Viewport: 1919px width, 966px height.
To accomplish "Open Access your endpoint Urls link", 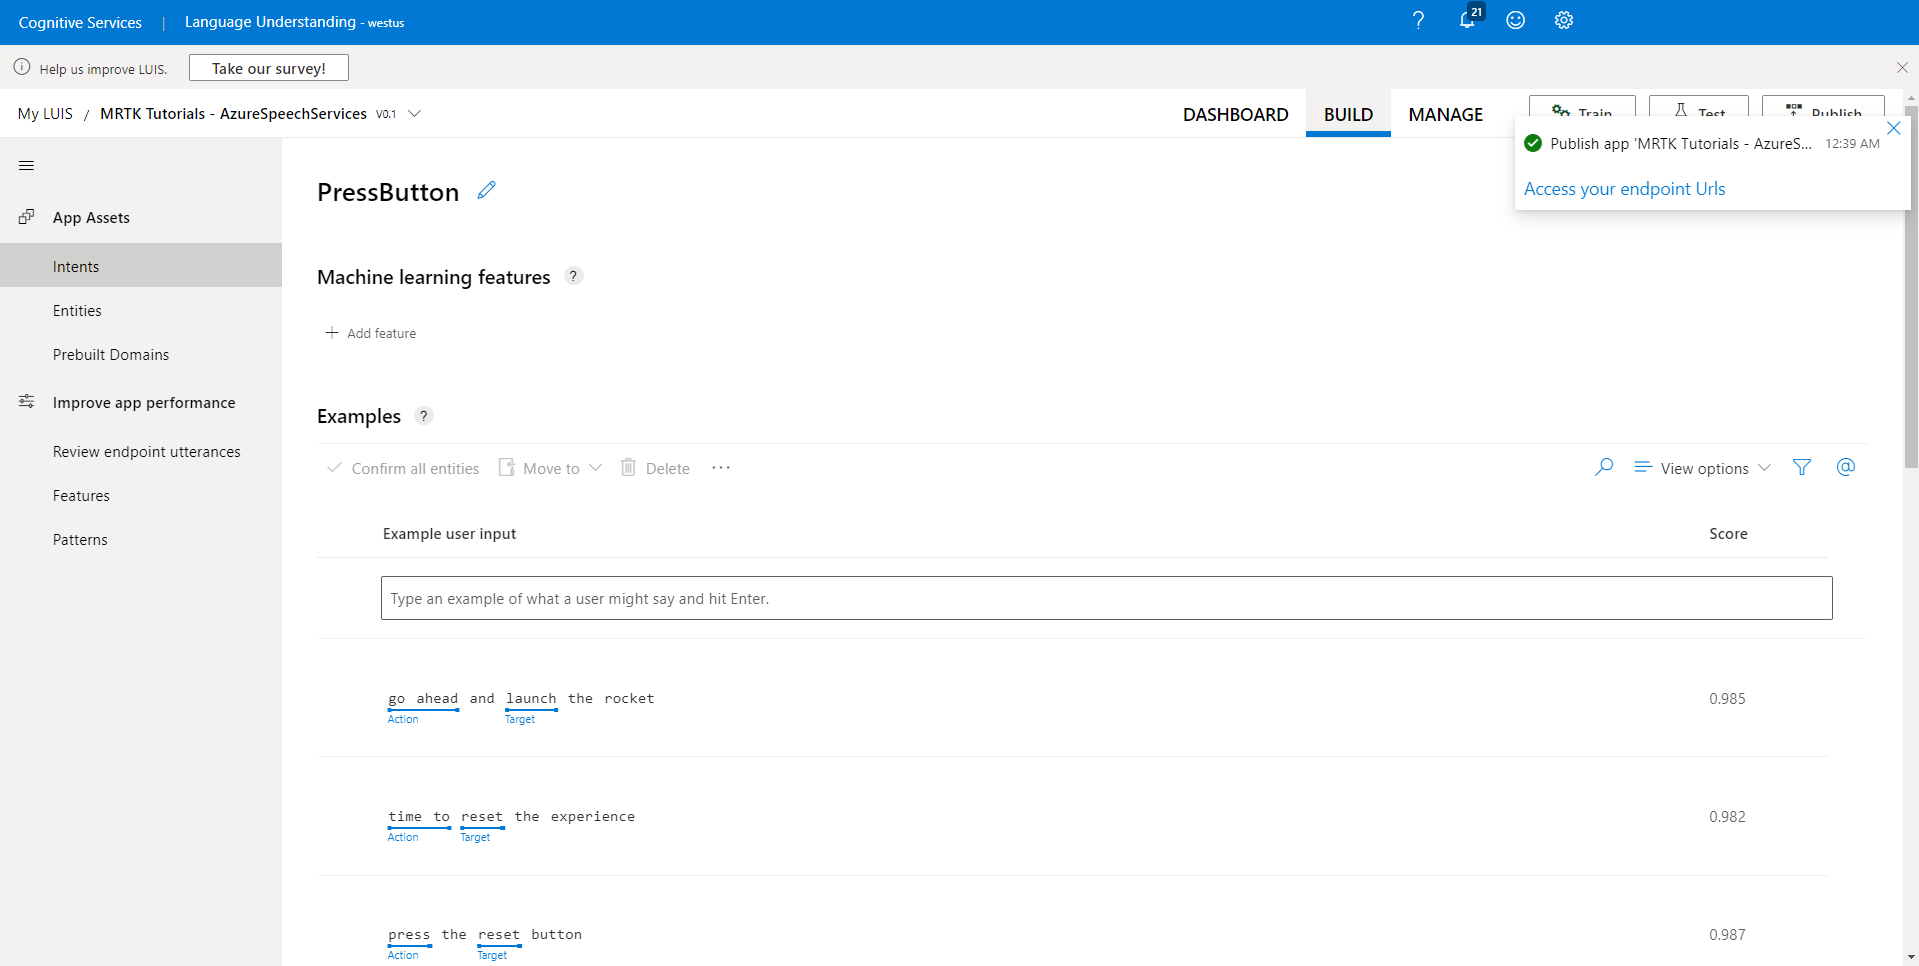I will click(1624, 188).
